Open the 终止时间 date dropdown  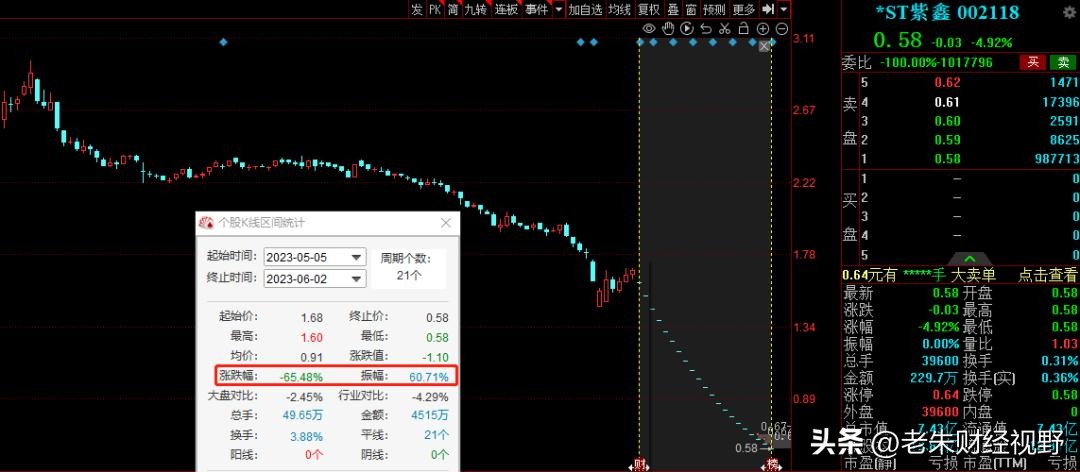point(356,278)
